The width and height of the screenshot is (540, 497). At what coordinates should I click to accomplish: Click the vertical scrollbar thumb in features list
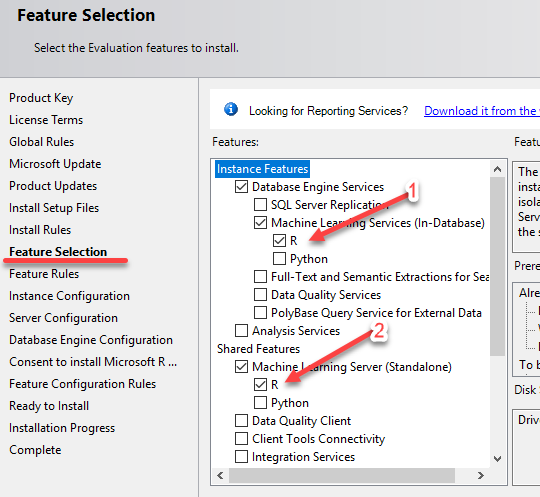pos(497,267)
